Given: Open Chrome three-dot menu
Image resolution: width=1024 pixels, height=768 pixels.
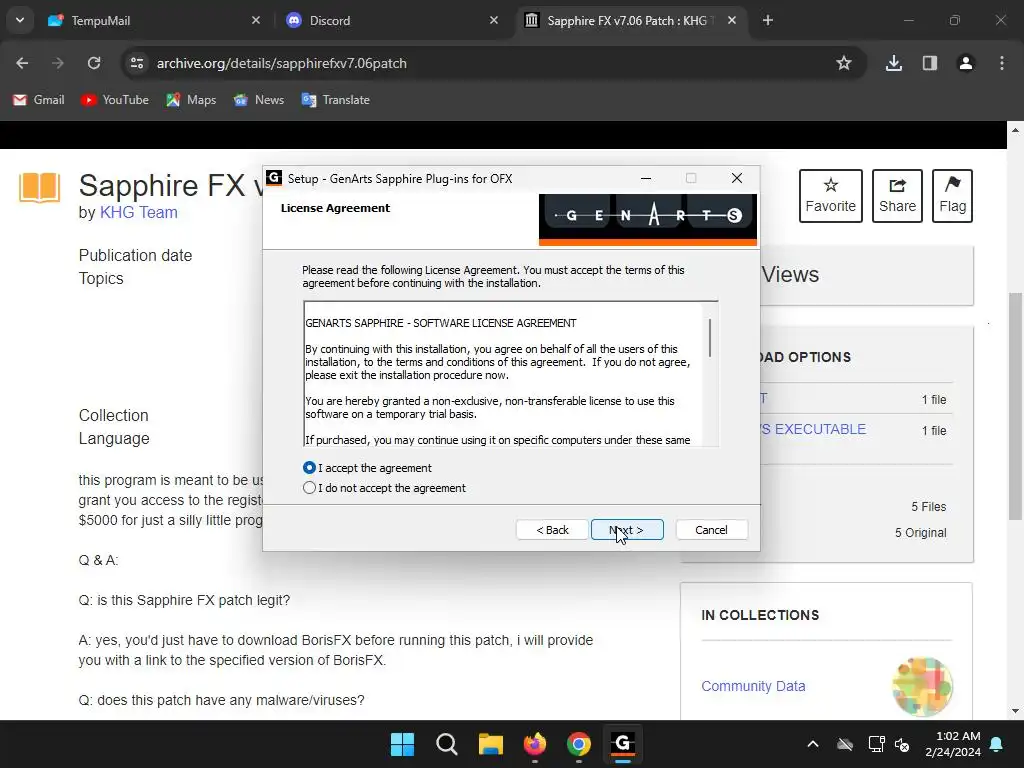Looking at the screenshot, I should click(x=1002, y=63).
